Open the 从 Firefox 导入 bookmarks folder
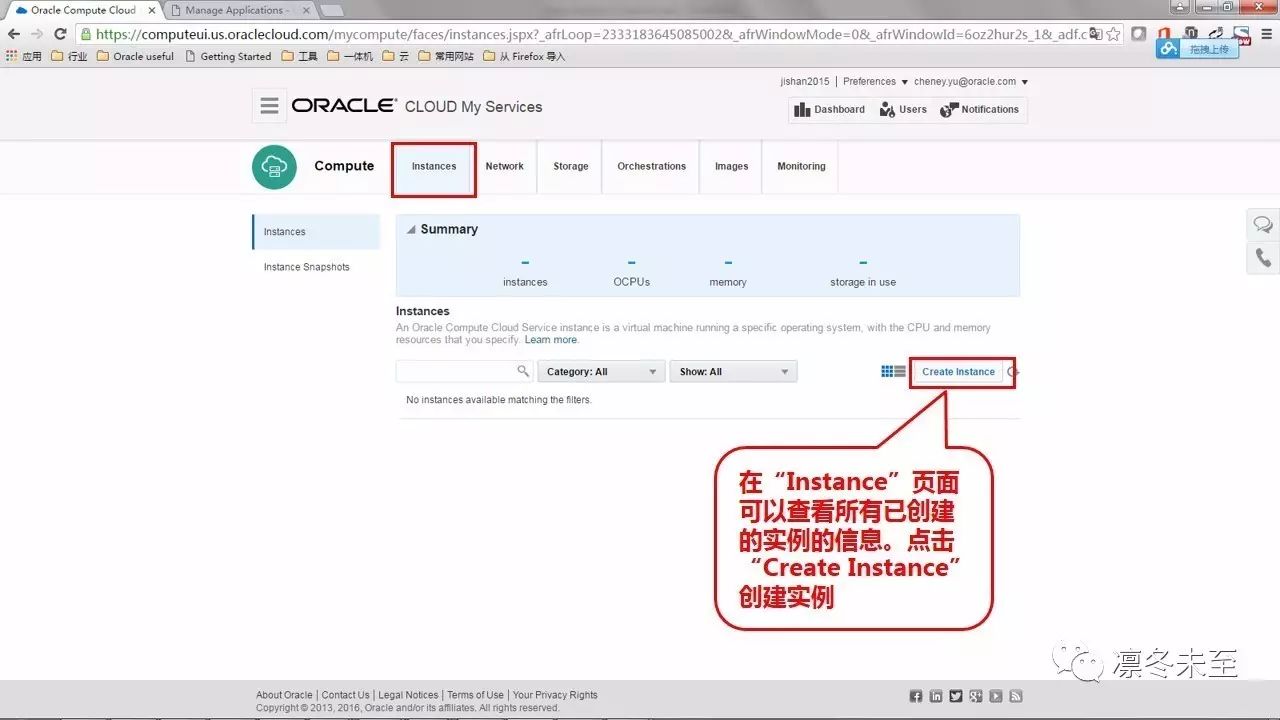The height and width of the screenshot is (720, 1280). point(524,56)
